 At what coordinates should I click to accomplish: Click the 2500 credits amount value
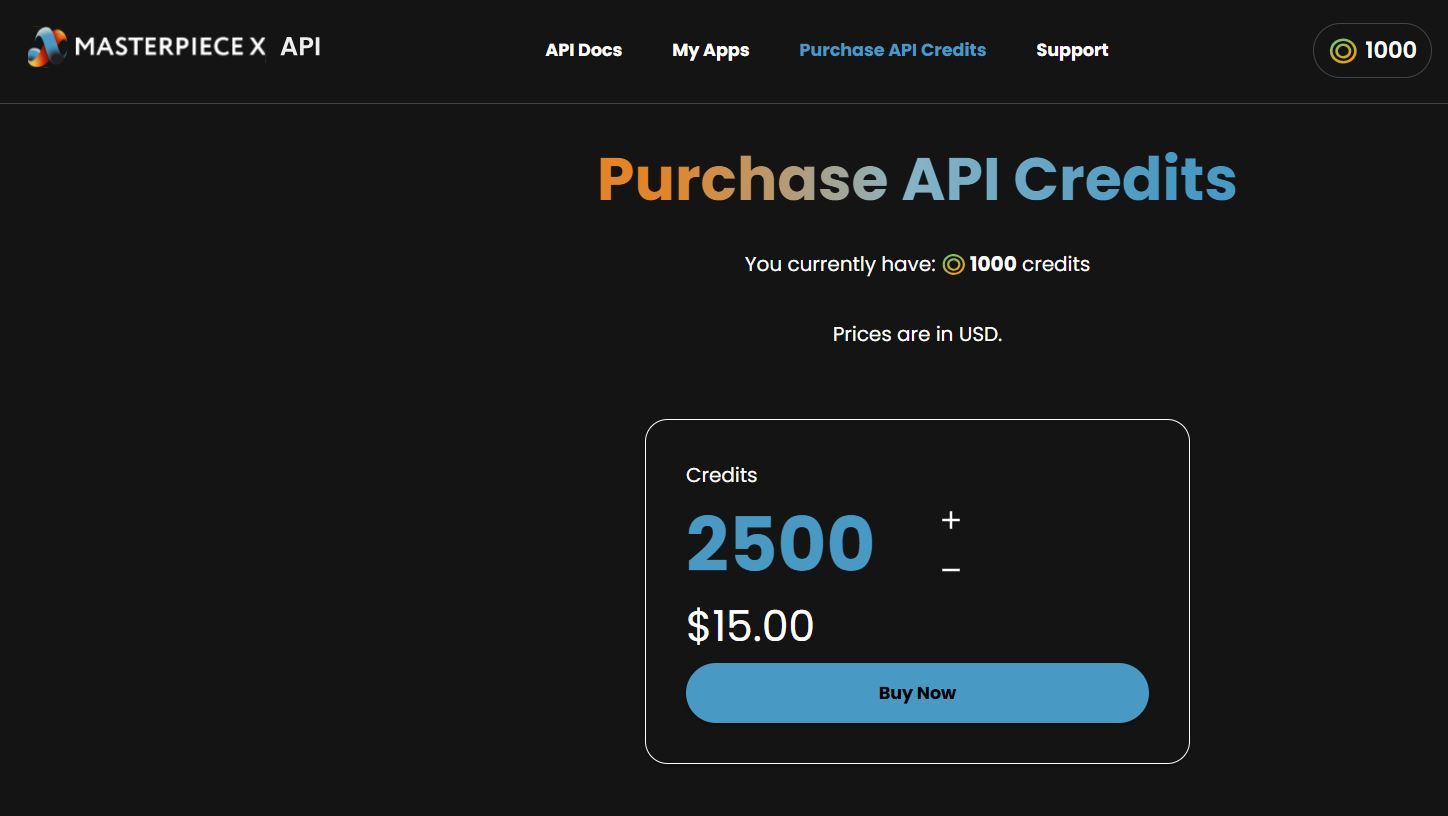[x=780, y=544]
